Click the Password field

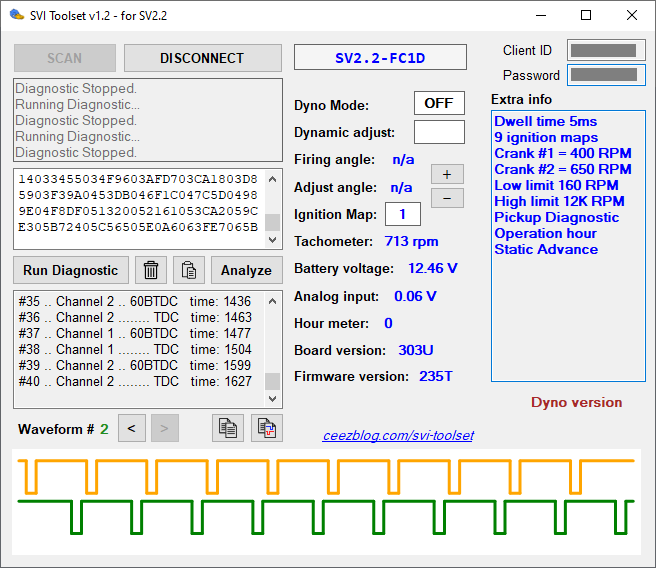point(606,75)
